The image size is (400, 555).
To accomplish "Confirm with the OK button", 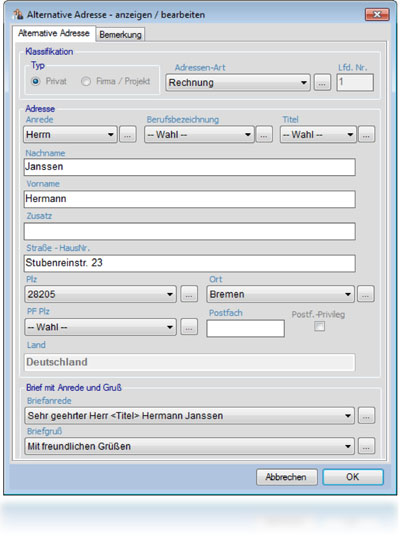I will (x=353, y=477).
